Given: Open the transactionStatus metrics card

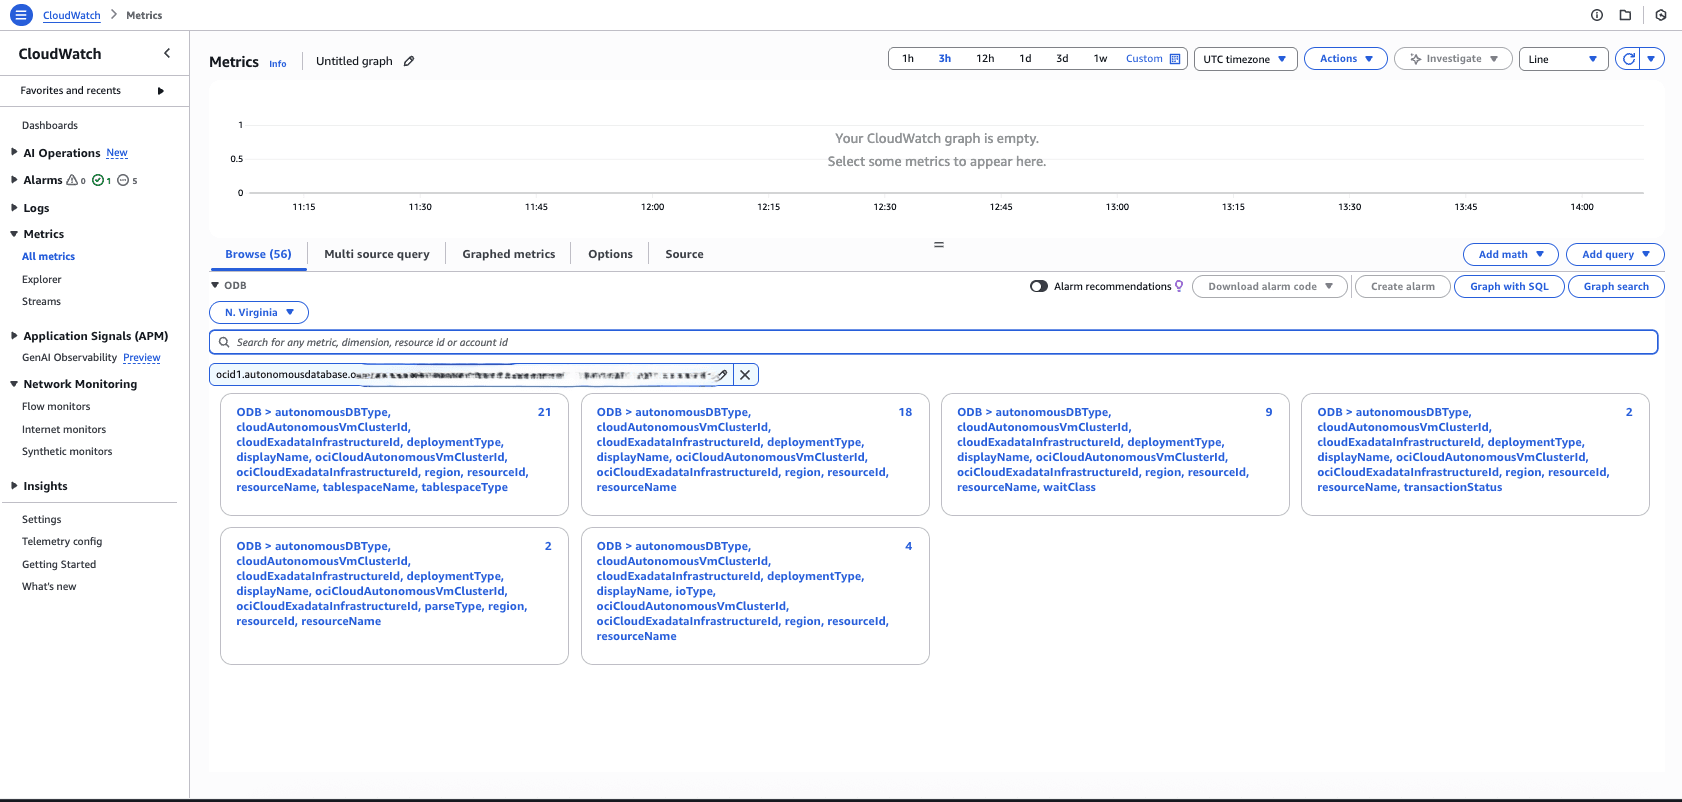Looking at the screenshot, I should point(1475,454).
